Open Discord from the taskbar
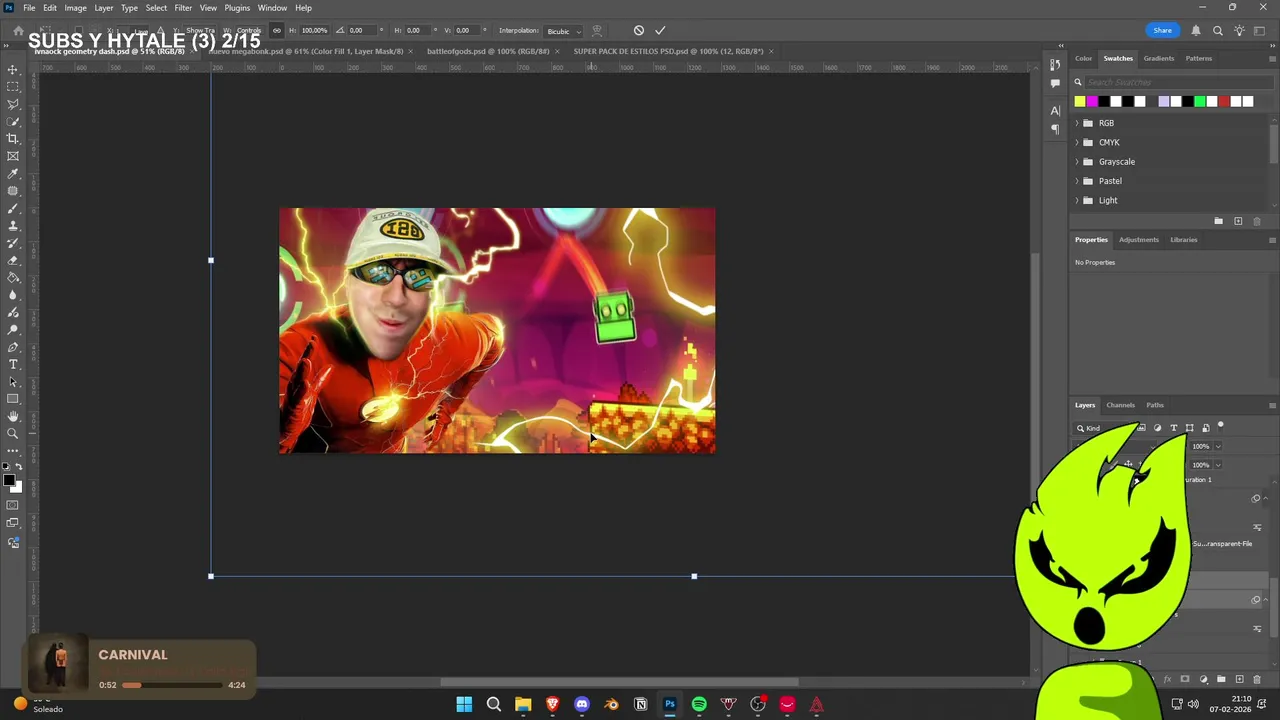Image resolution: width=1280 pixels, height=720 pixels. tap(582, 705)
